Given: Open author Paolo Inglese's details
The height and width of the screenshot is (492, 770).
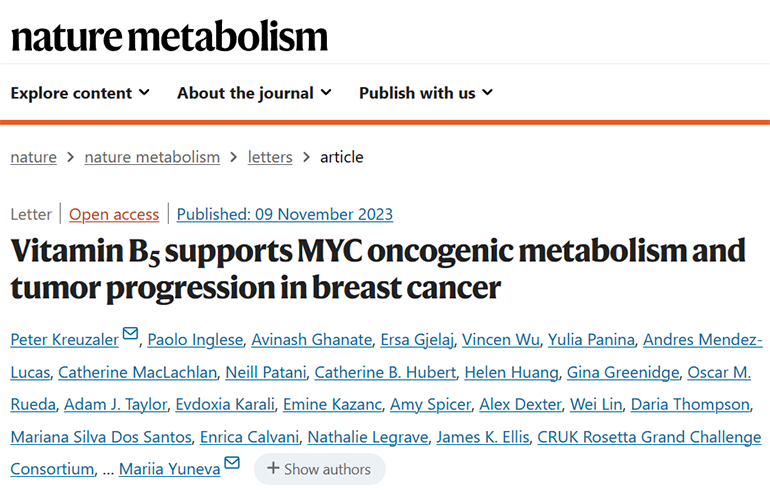Looking at the screenshot, I should click(195, 340).
